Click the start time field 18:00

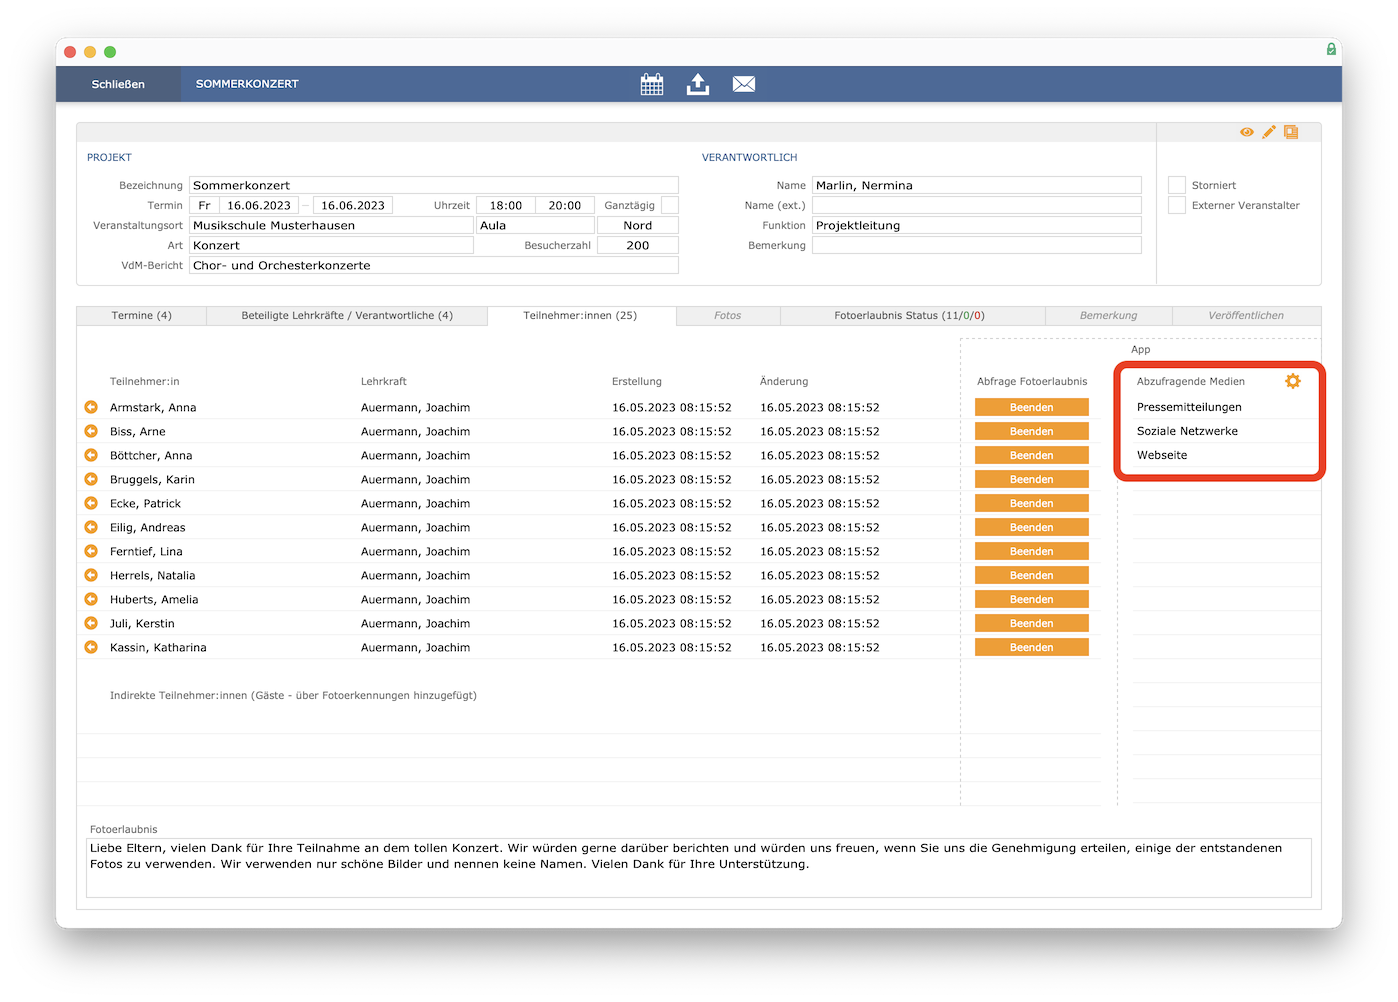505,205
